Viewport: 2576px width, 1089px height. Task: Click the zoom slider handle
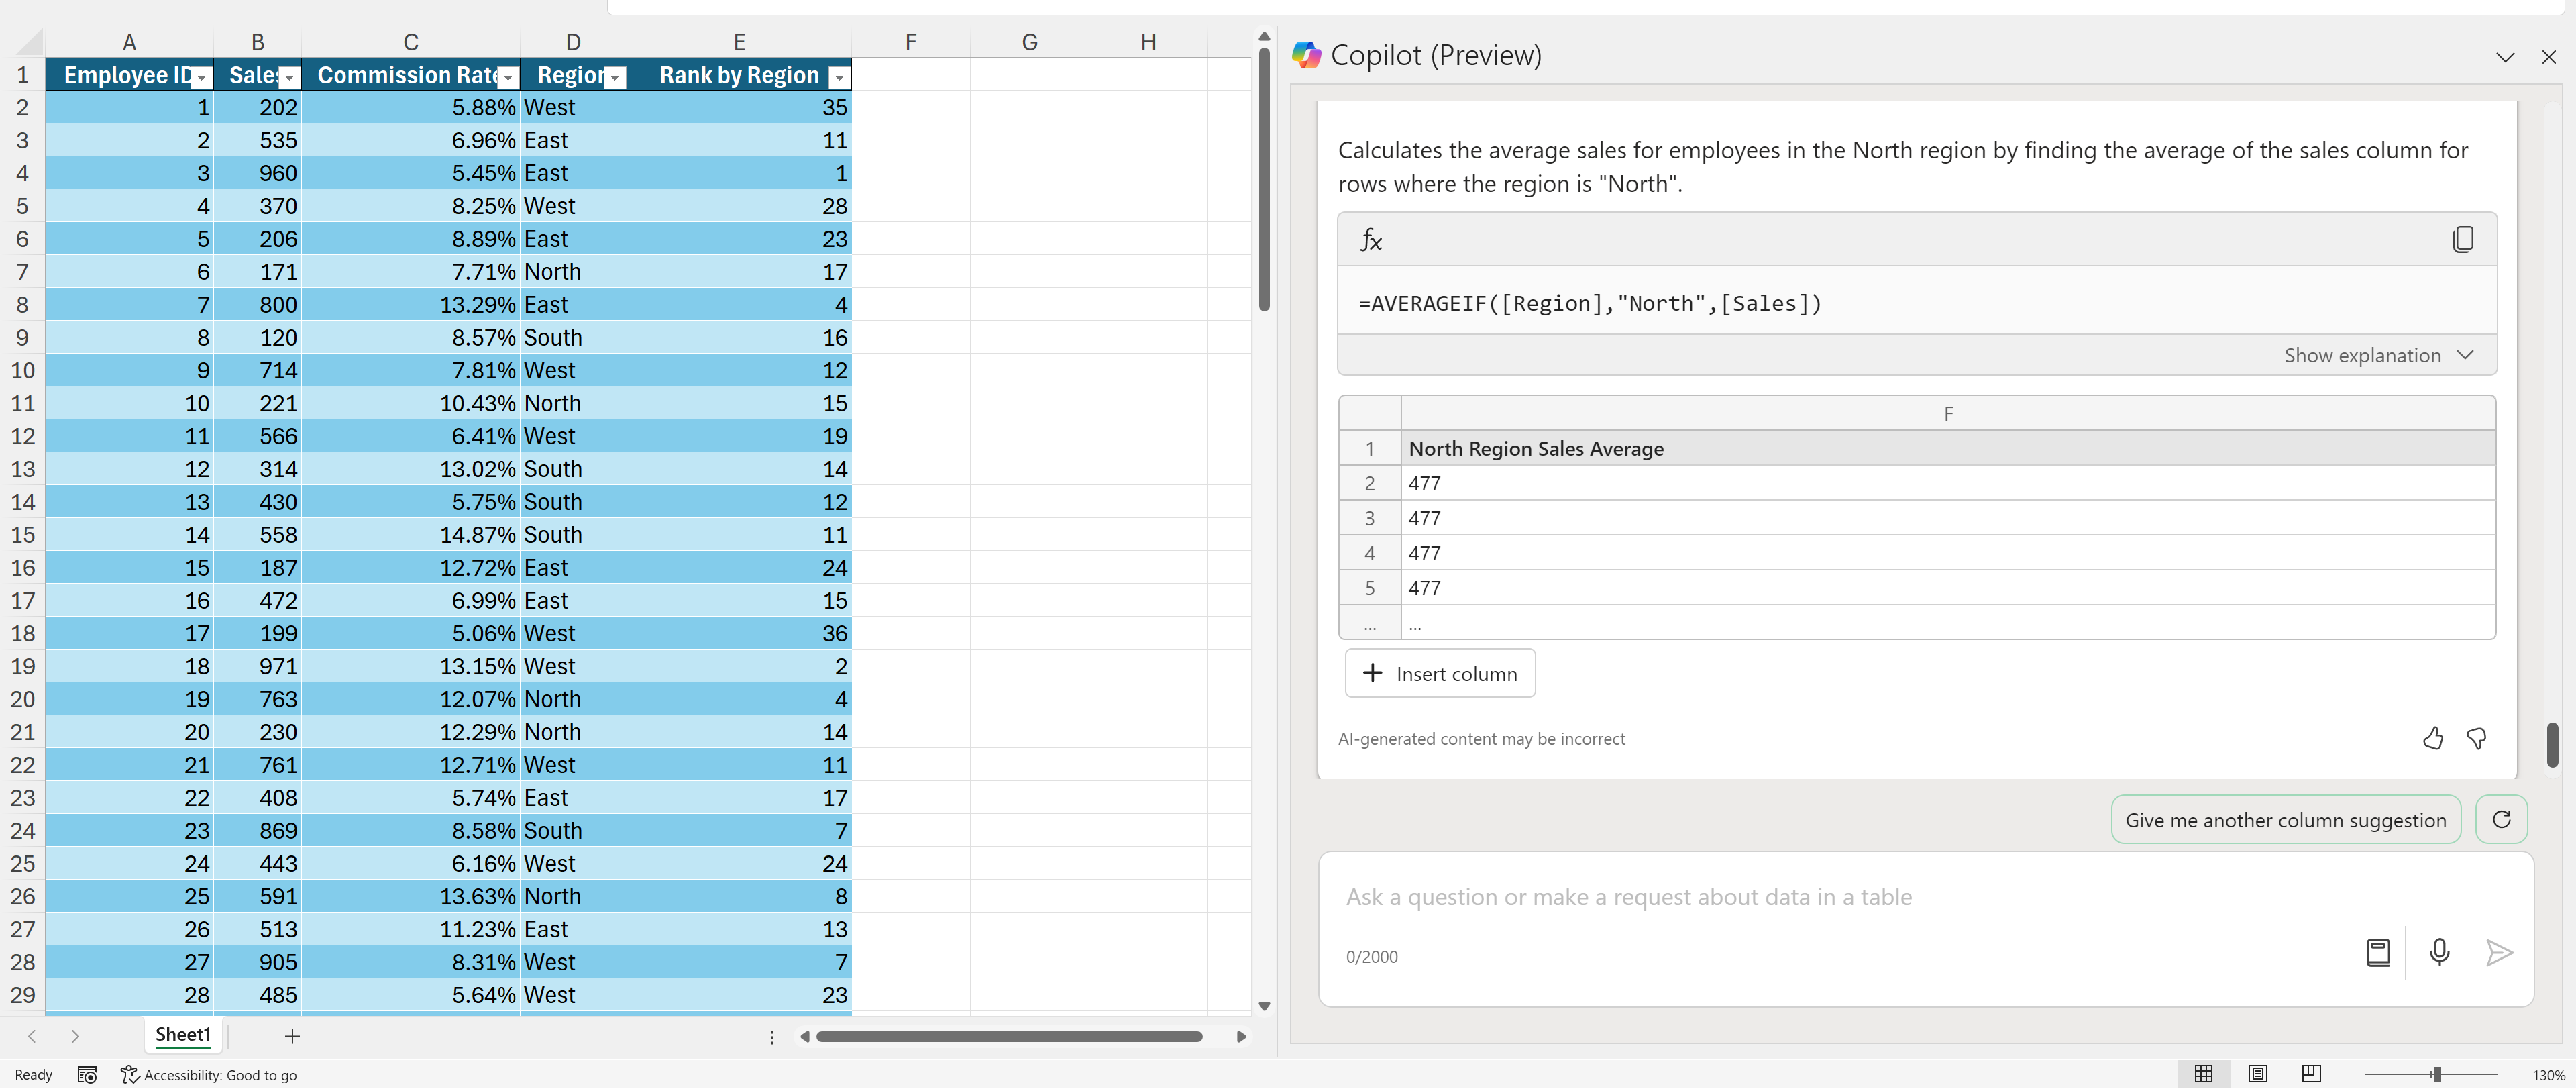[x=2437, y=1074]
